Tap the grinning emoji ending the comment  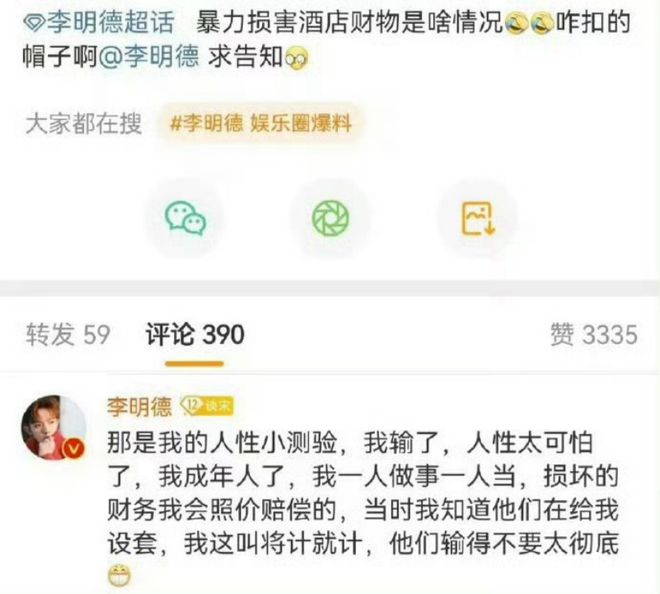tap(119, 576)
